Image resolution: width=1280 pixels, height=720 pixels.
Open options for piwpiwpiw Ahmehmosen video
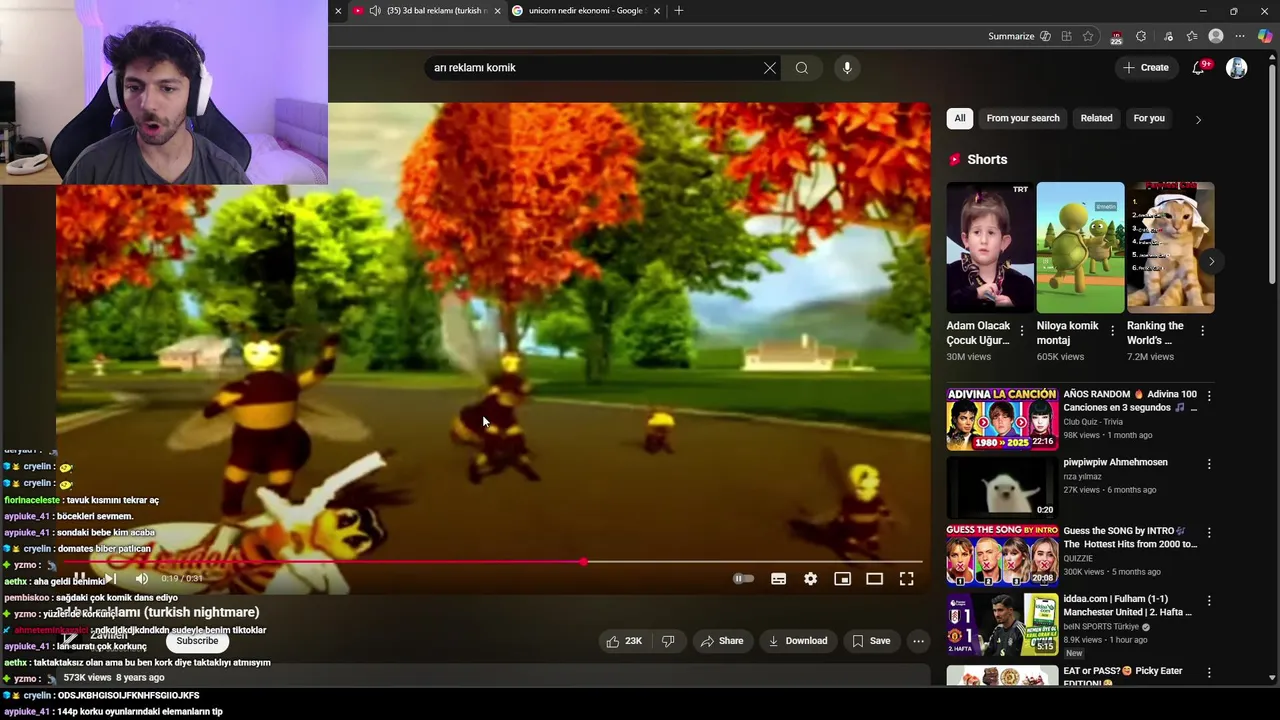tap(1209, 464)
